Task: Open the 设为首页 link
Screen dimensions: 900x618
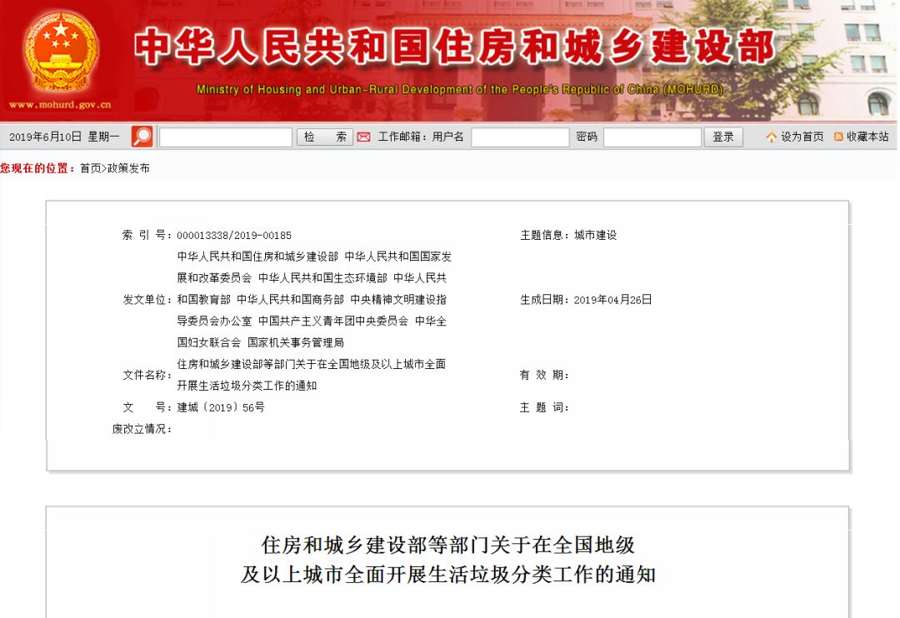Action: pyautogui.click(x=802, y=137)
